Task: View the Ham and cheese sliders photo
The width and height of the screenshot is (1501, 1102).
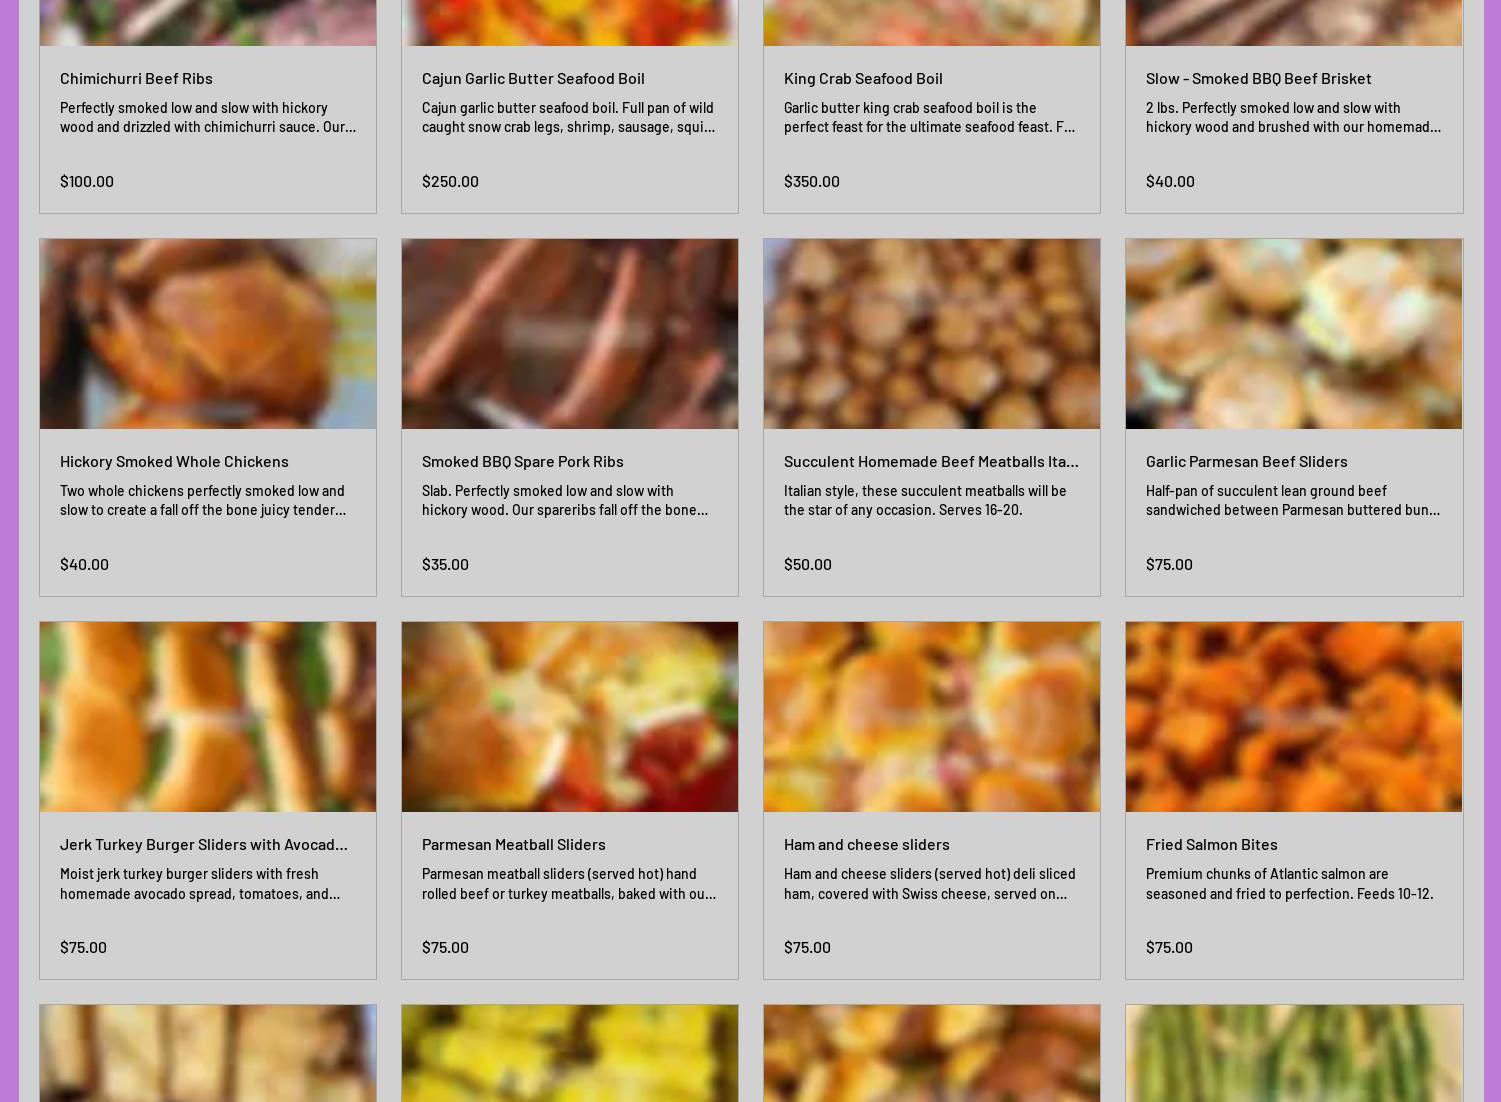Action: (932, 717)
